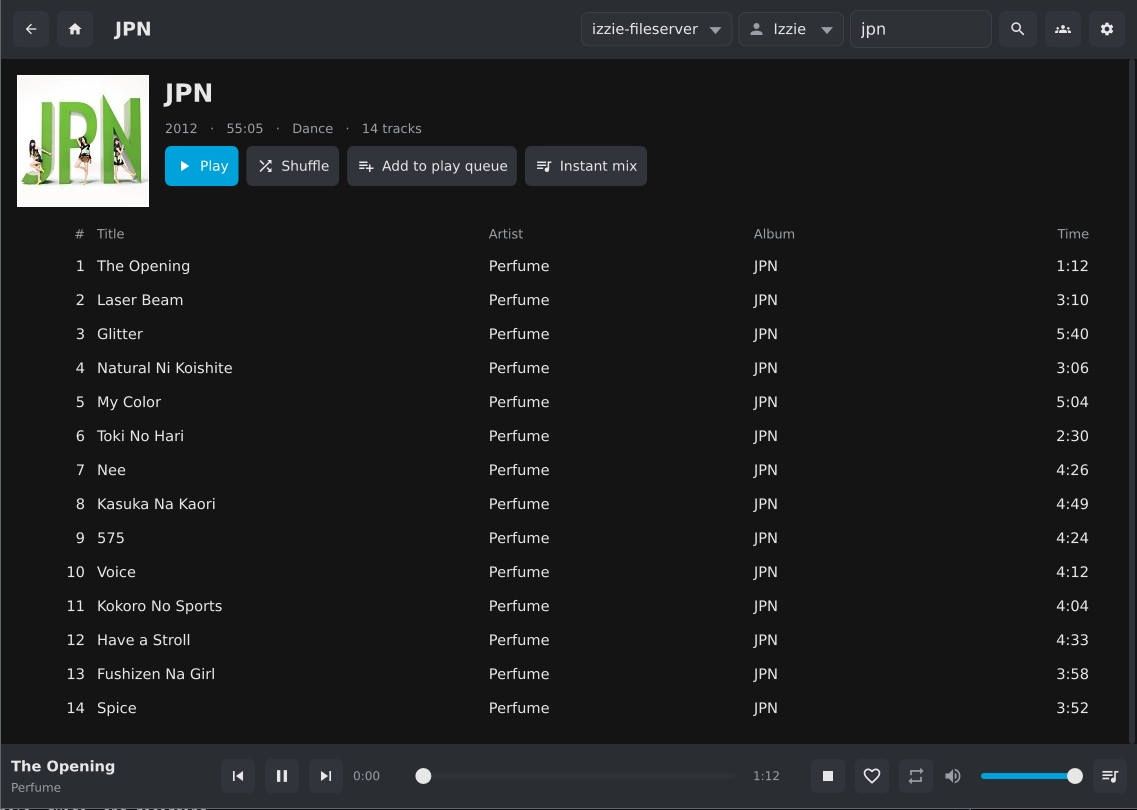The image size is (1137, 810).
Task: Click the JPN album cover art
Action: tap(83, 141)
